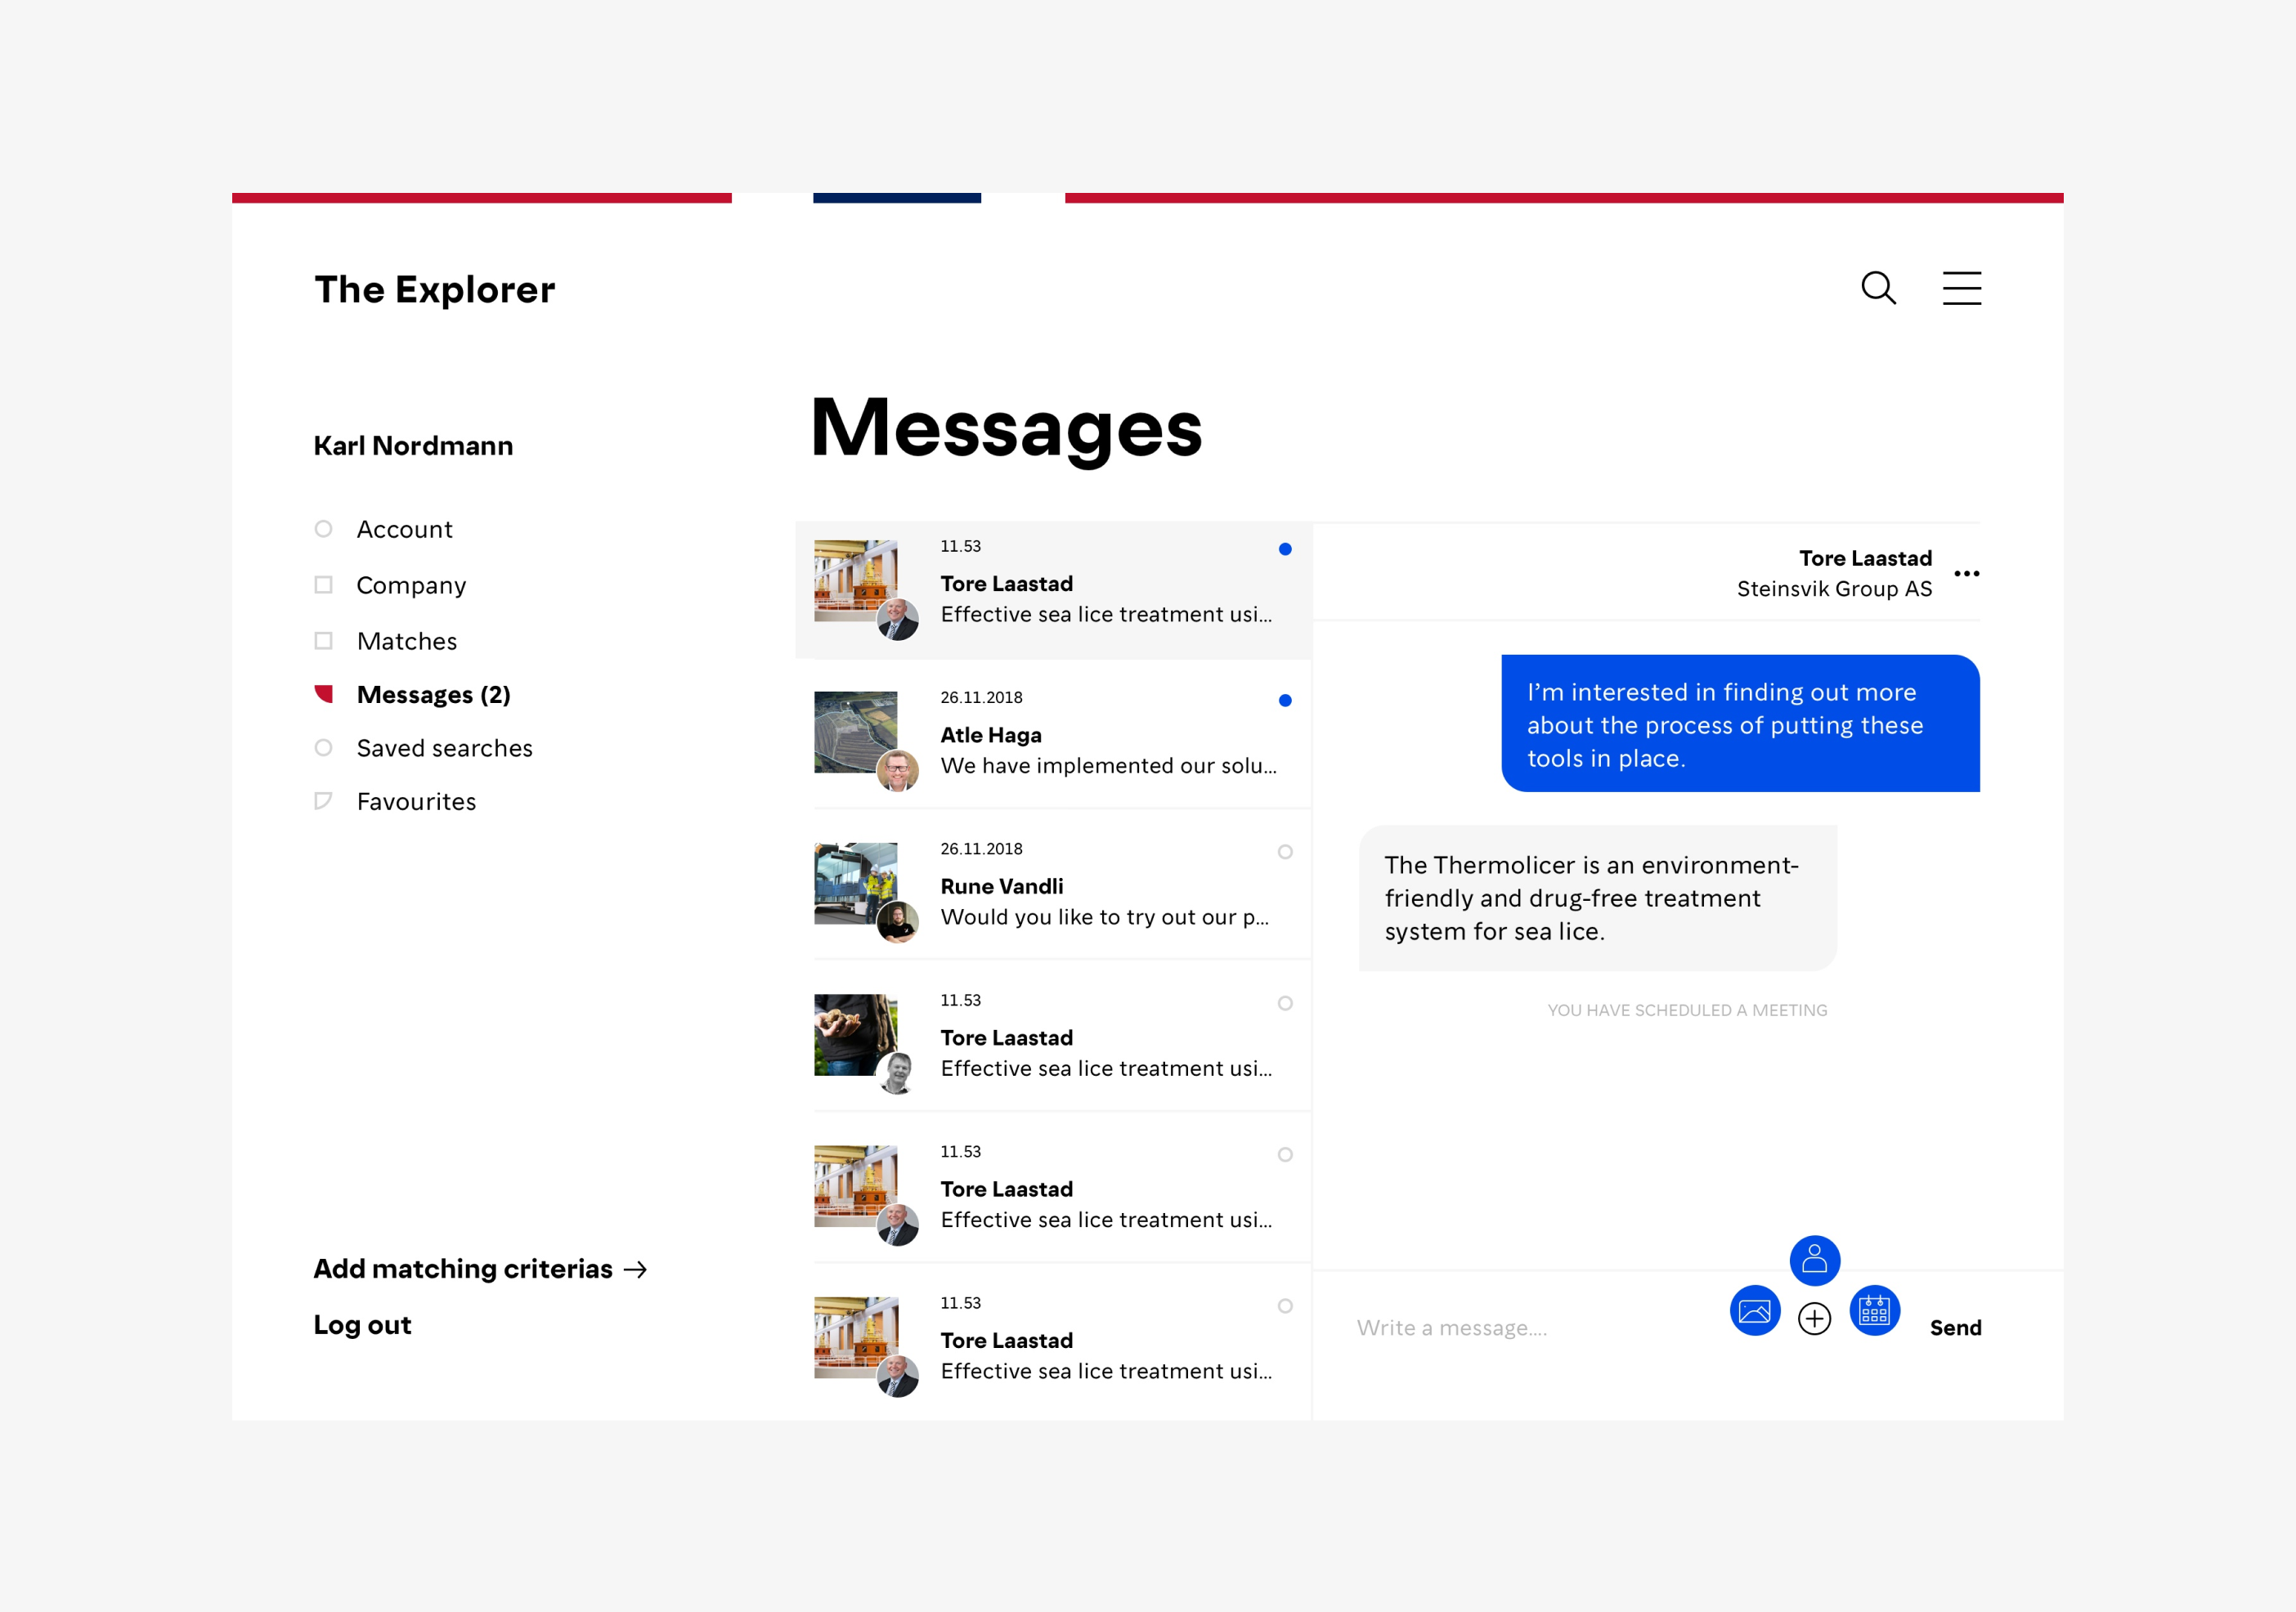Image resolution: width=2296 pixels, height=1612 pixels.
Task: Open the calendar meeting scheduler icon
Action: (x=1874, y=1311)
